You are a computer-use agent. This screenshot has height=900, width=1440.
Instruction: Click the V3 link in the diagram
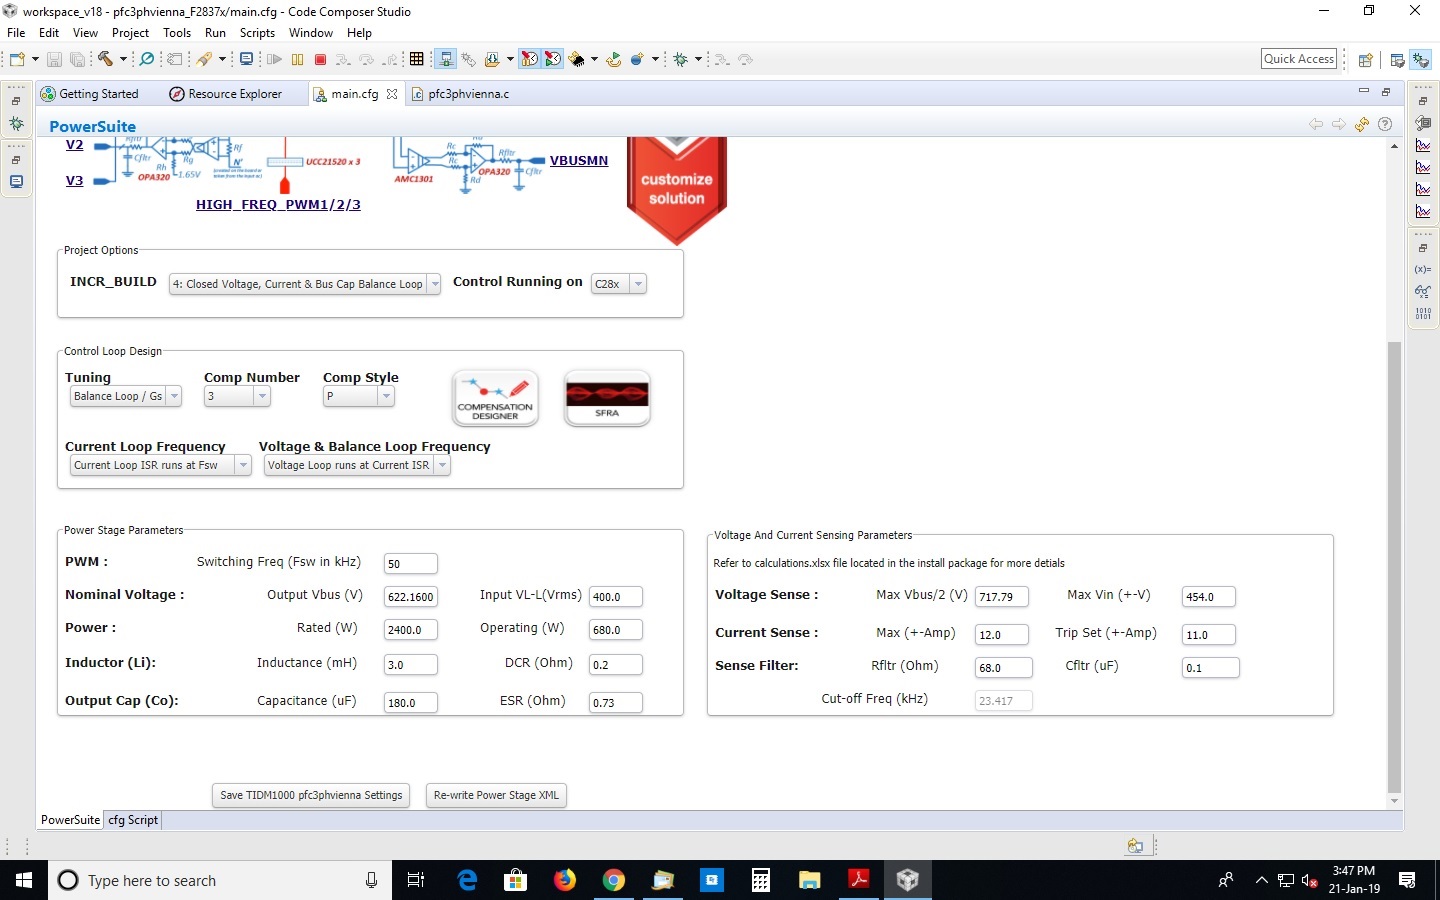[74, 181]
